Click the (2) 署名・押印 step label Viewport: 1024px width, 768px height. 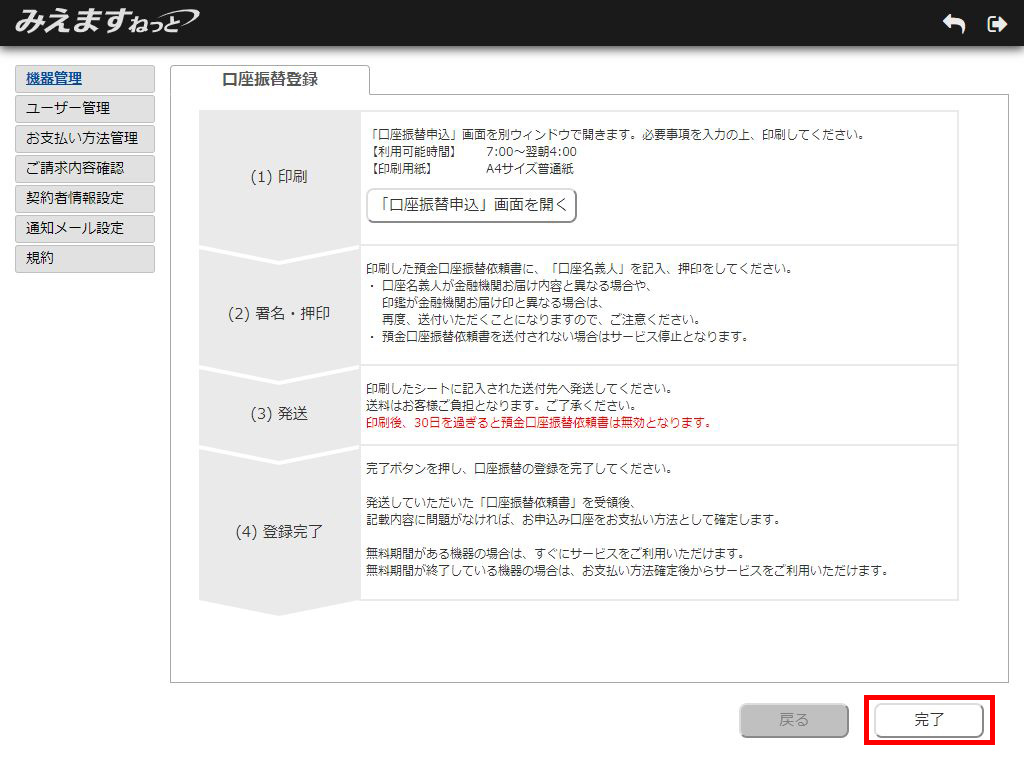pyautogui.click(x=279, y=313)
